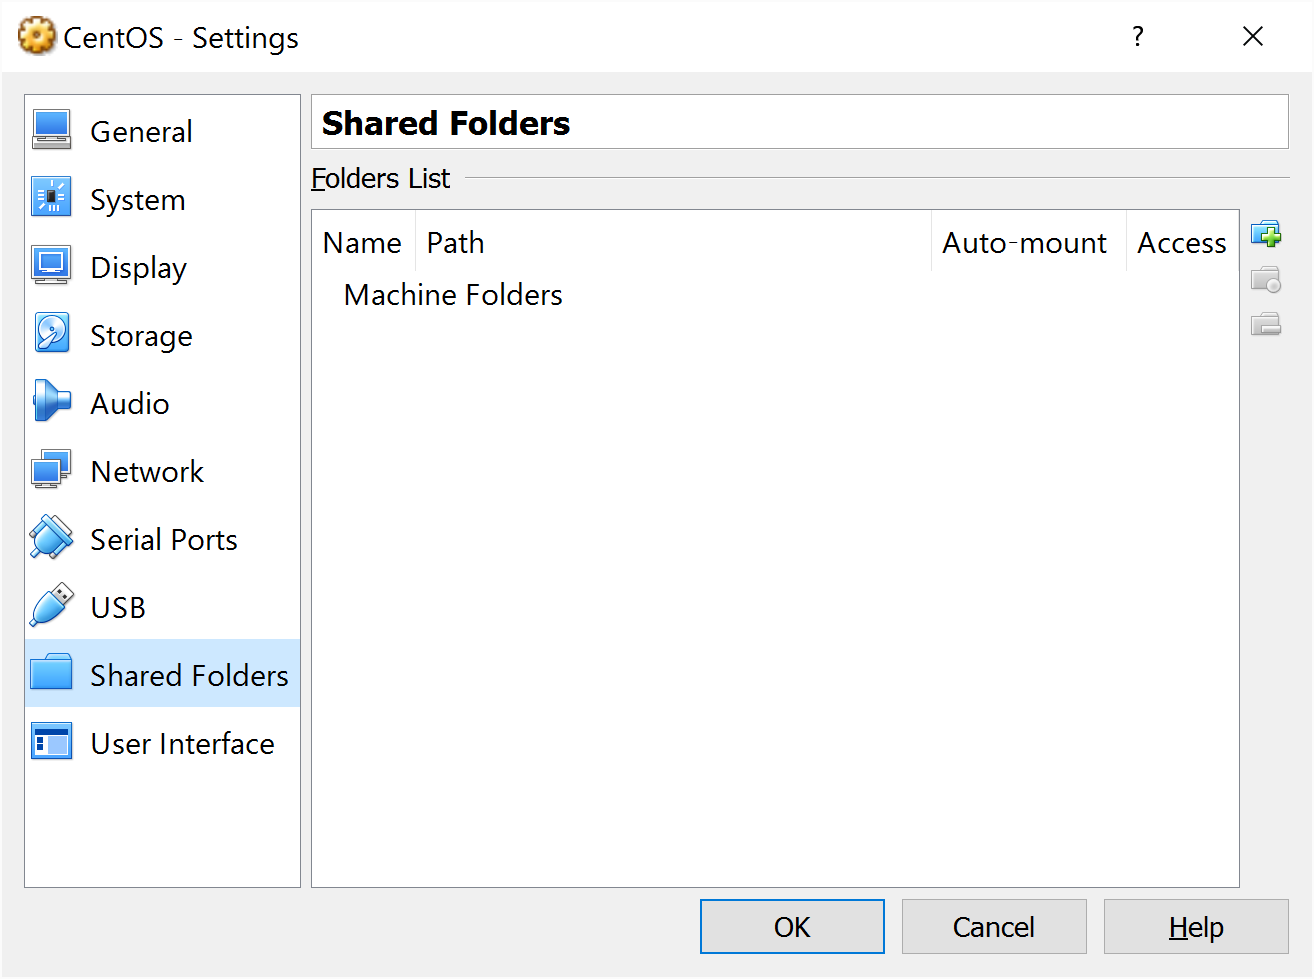The width and height of the screenshot is (1314, 979).
Task: Click the System chip icon
Action: (x=51, y=198)
